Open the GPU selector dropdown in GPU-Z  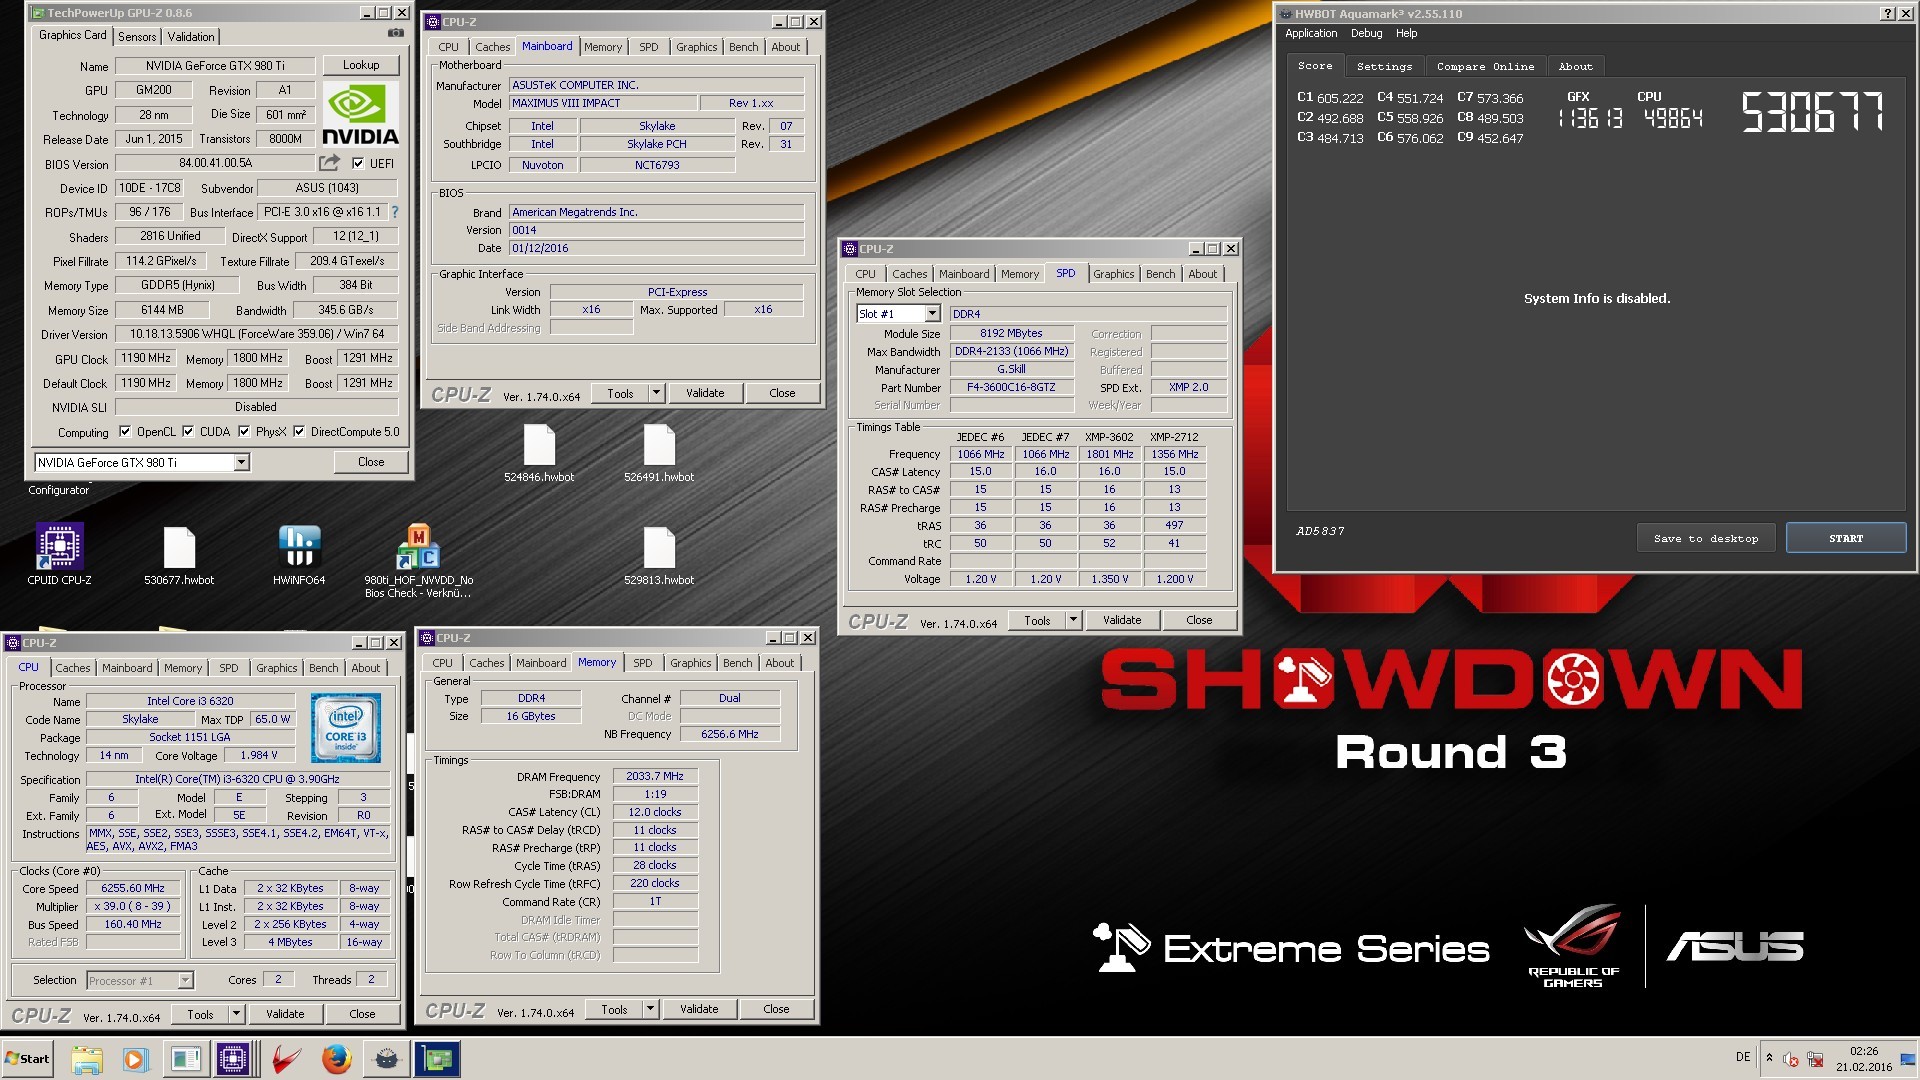click(241, 462)
